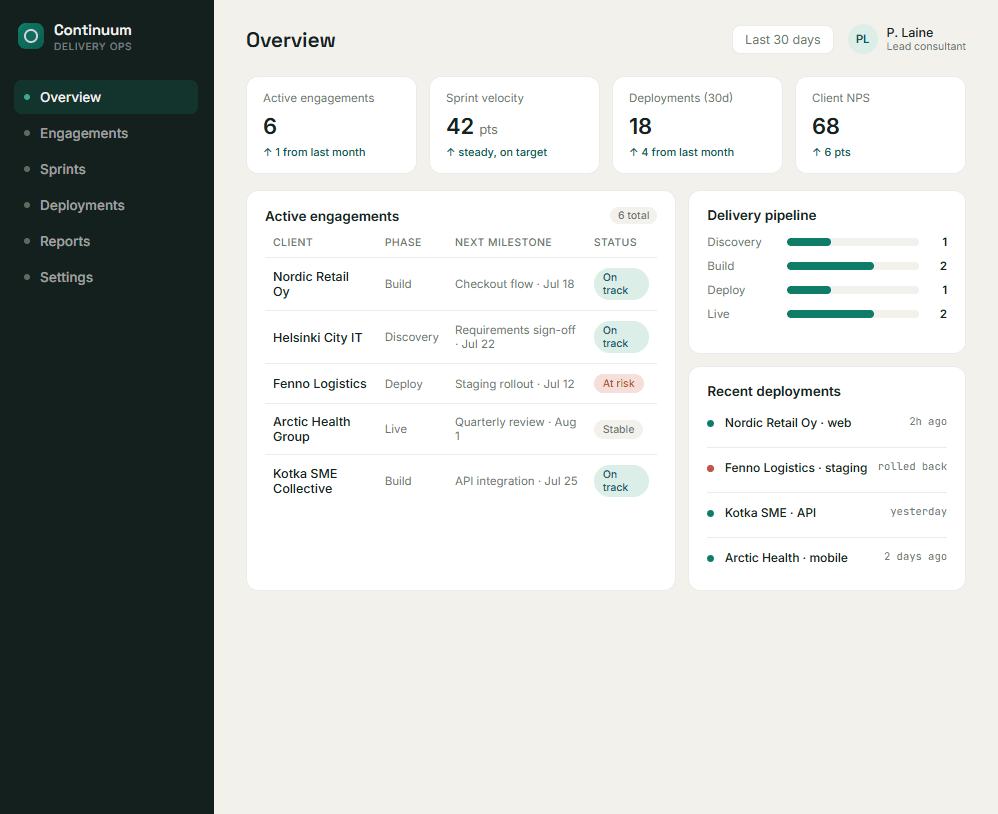
Task: Click the 6 total badge
Action: [x=633, y=215]
